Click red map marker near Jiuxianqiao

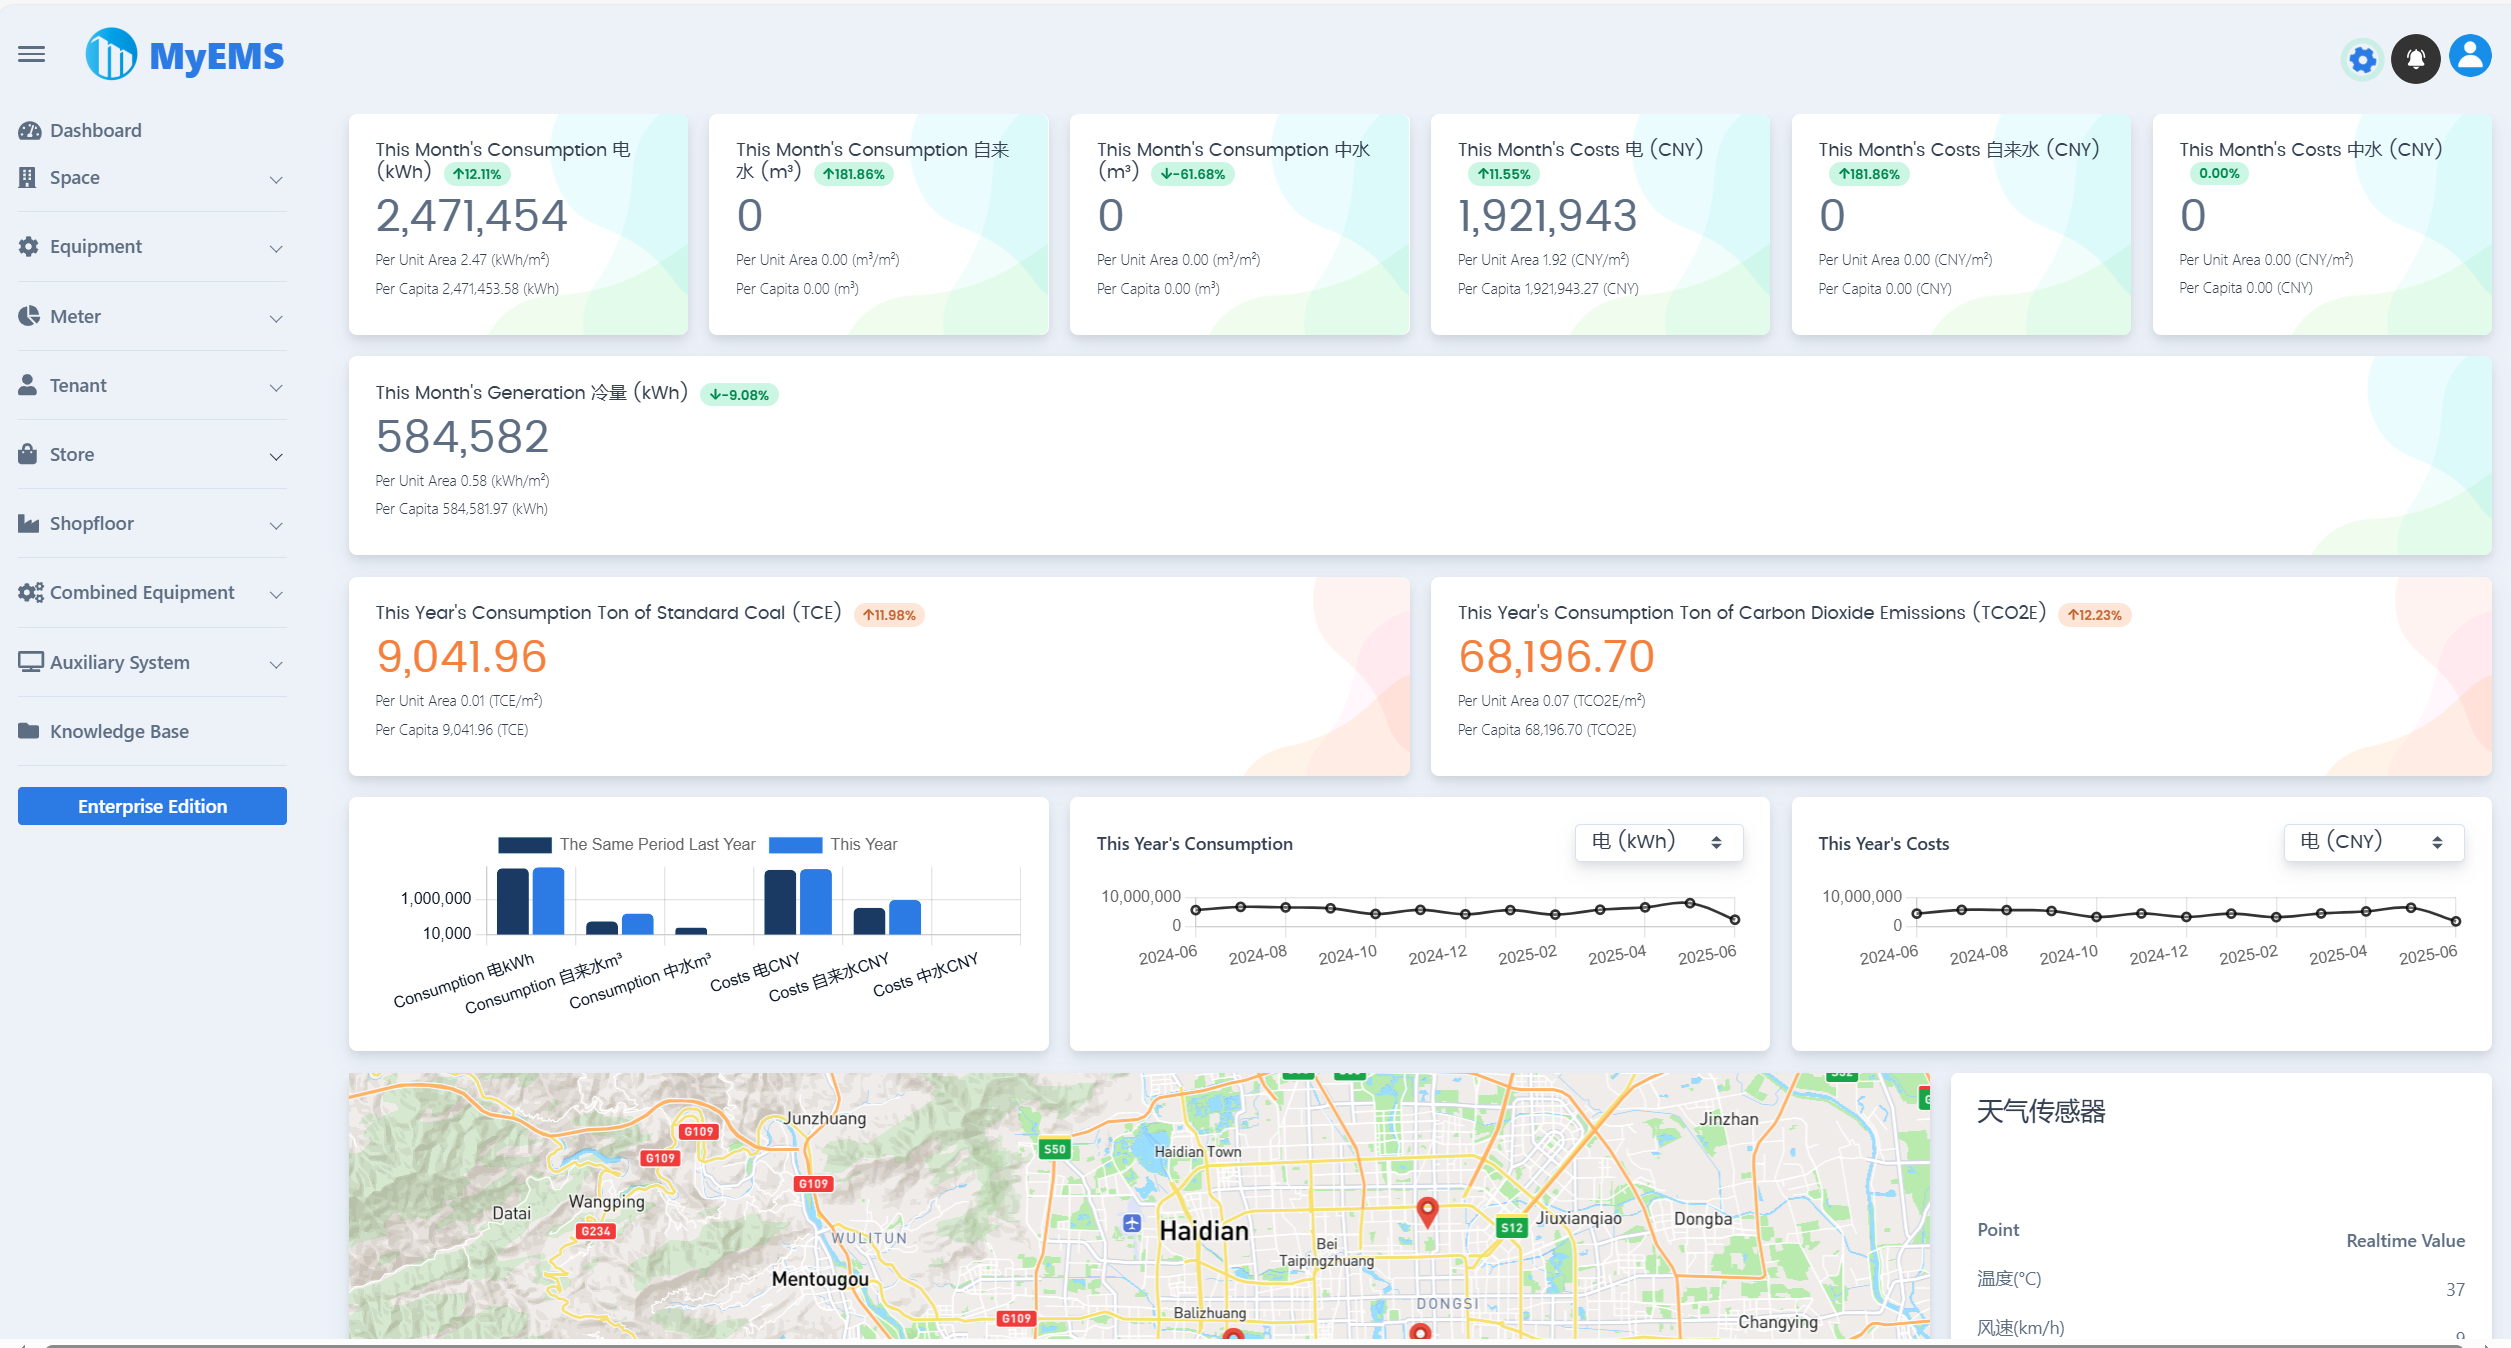pyautogui.click(x=1427, y=1211)
